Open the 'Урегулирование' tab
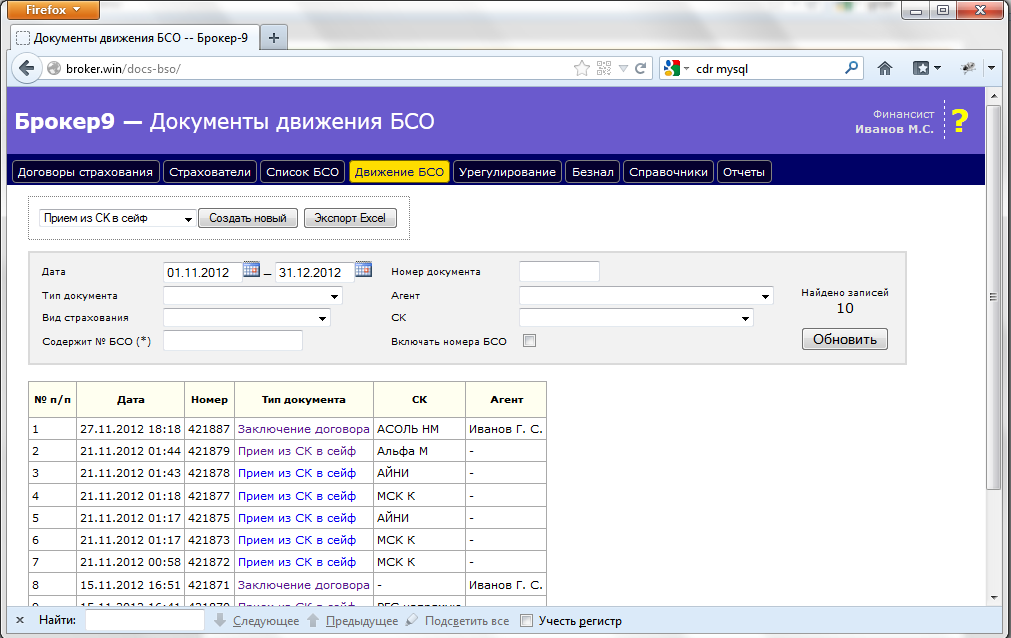 [507, 172]
